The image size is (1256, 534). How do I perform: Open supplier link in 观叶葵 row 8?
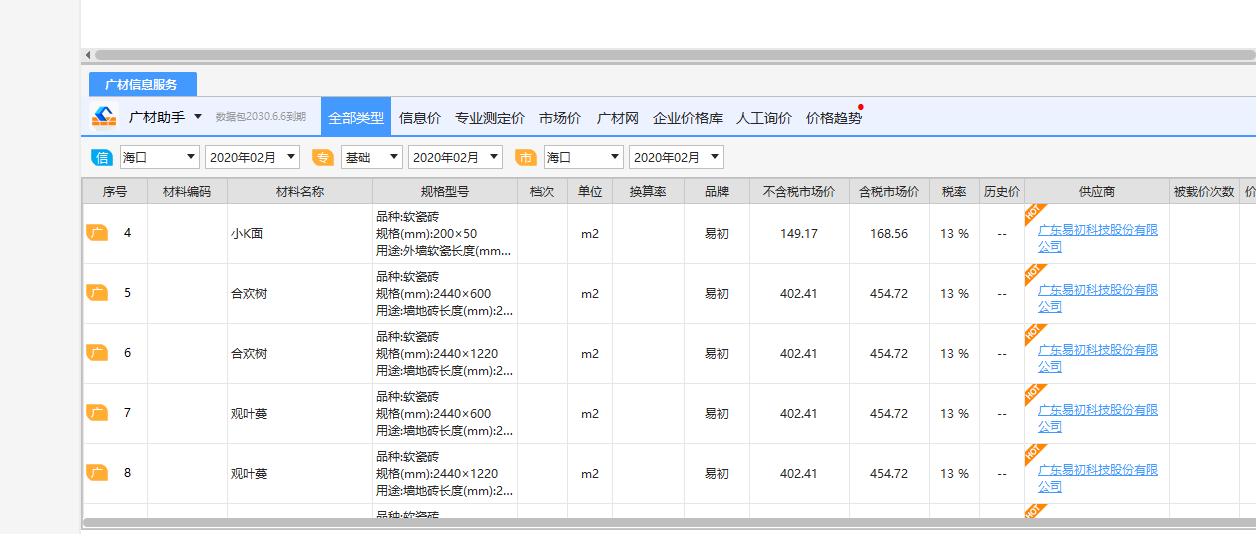click(1098, 478)
